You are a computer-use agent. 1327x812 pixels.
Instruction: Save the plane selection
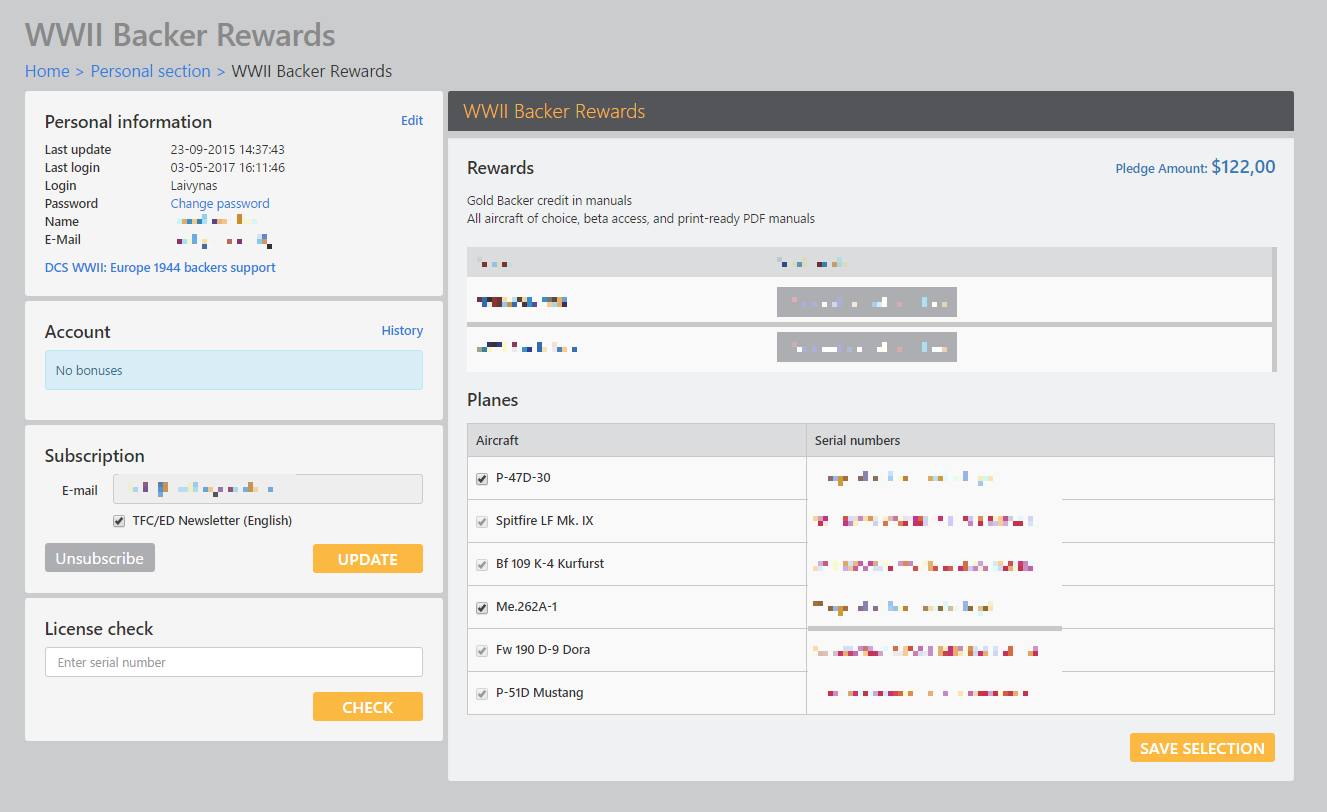click(1202, 748)
